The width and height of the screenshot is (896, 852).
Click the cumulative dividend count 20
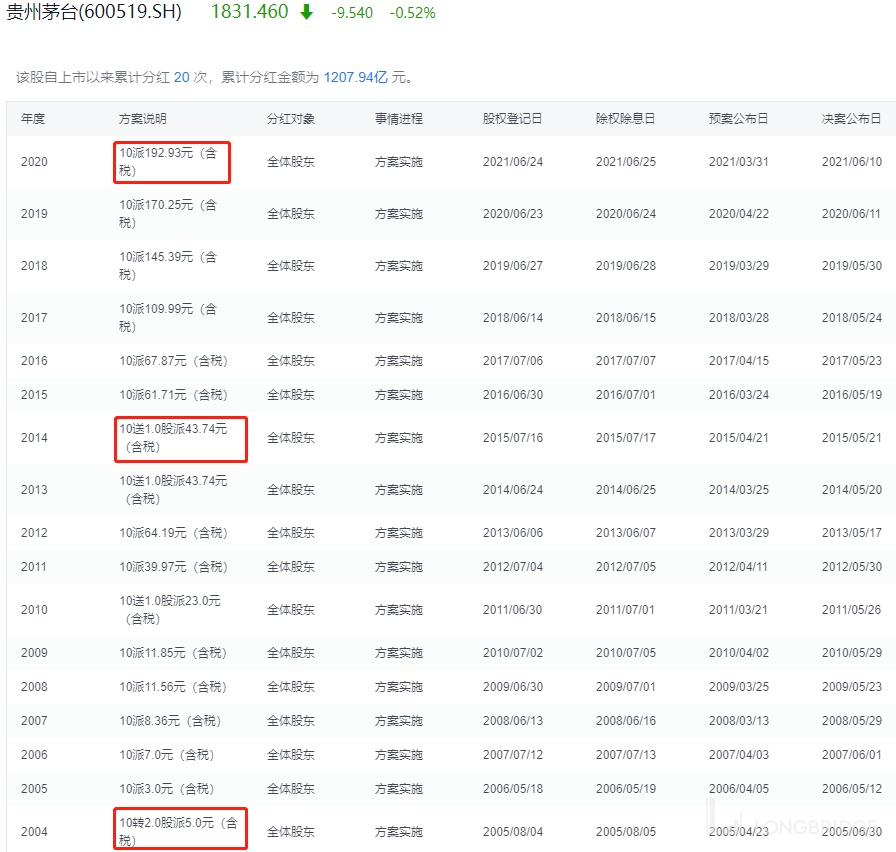coord(181,77)
